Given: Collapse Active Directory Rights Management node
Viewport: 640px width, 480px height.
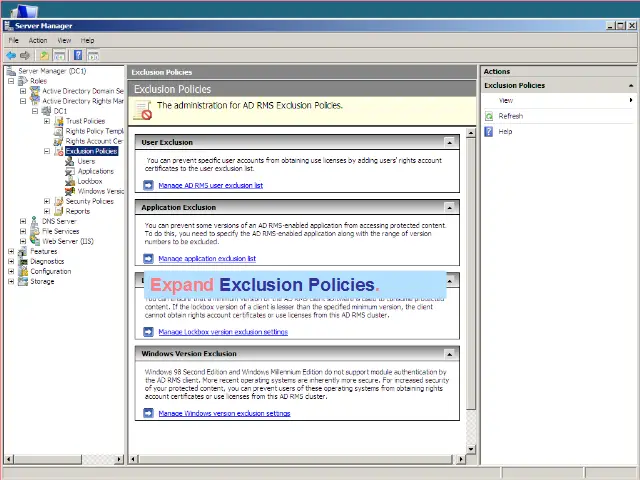Looking at the screenshot, I should [23, 101].
